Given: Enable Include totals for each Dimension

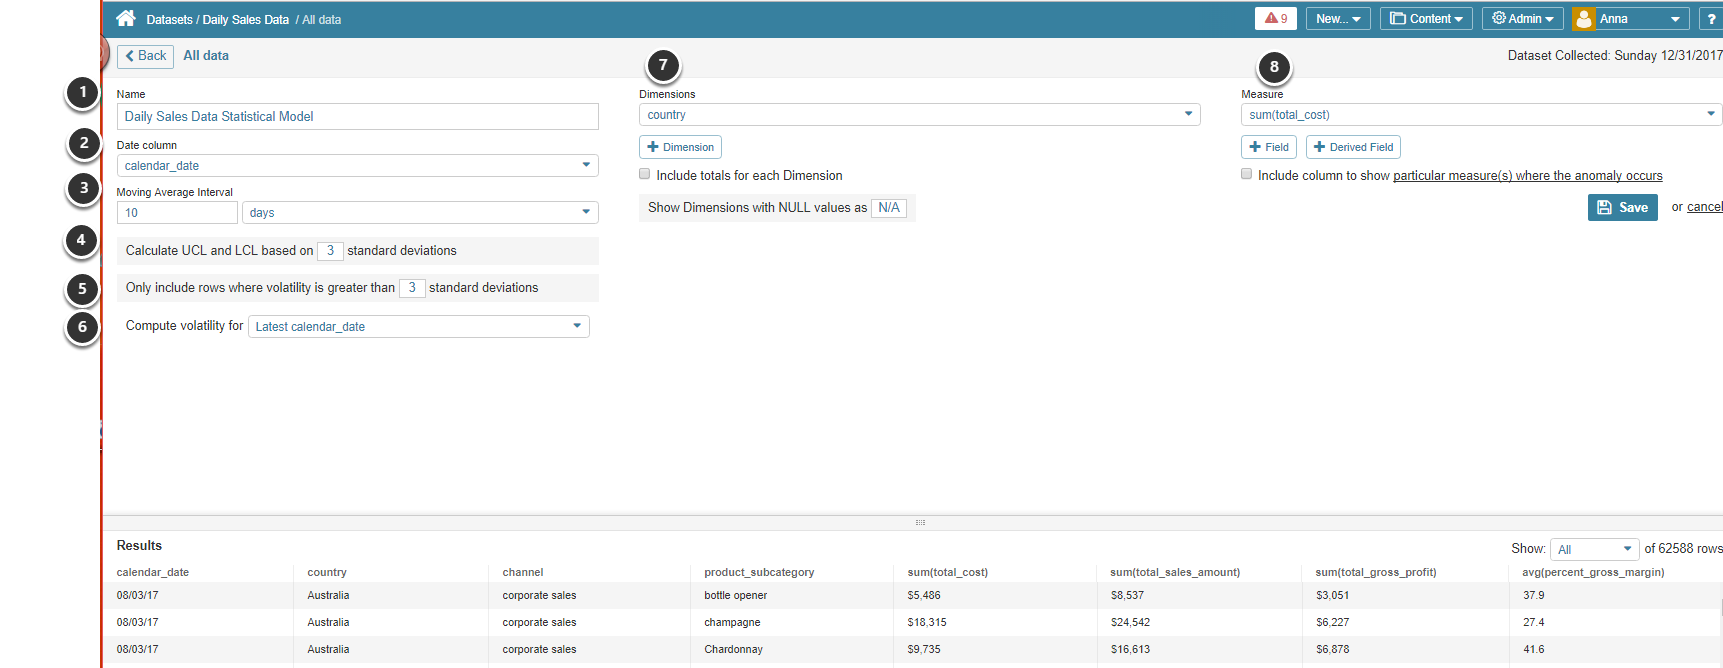Looking at the screenshot, I should 645,174.
